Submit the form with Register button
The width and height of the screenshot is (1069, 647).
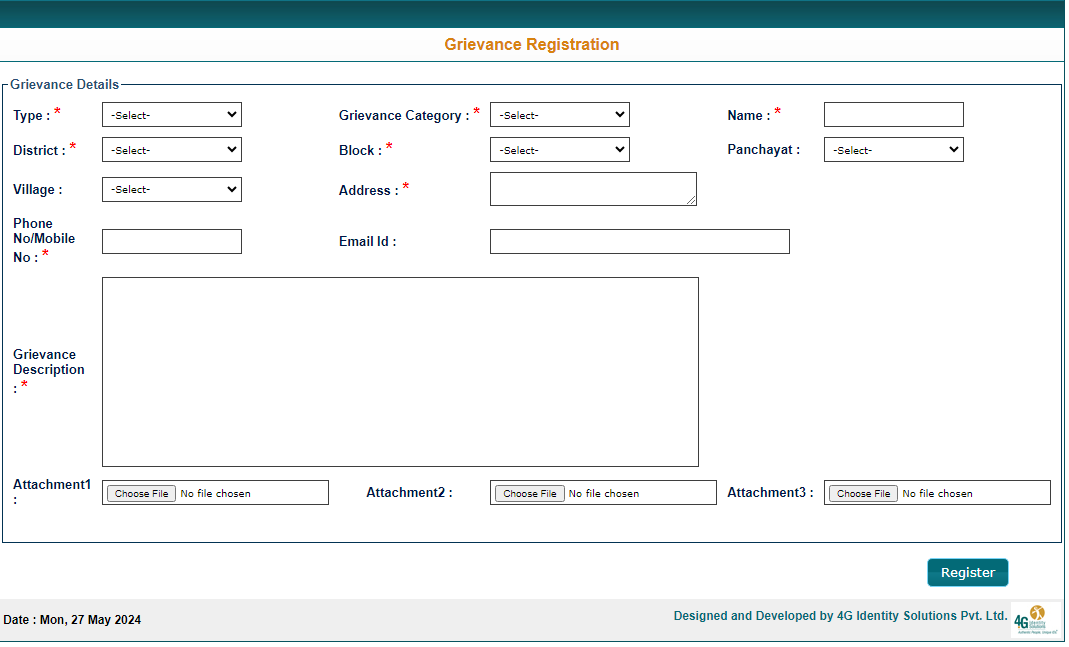(967, 572)
